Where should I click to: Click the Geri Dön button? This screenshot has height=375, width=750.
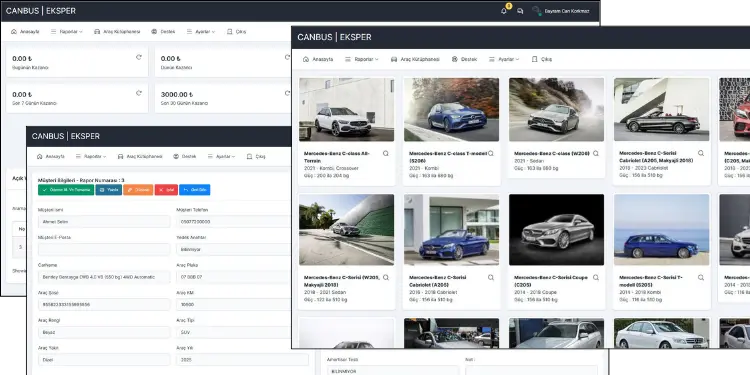[195, 190]
